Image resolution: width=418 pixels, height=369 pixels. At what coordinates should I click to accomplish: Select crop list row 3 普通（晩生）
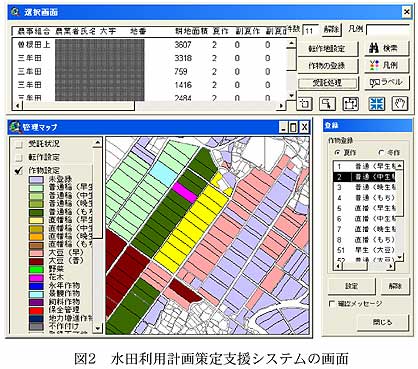pyautogui.click(x=364, y=187)
